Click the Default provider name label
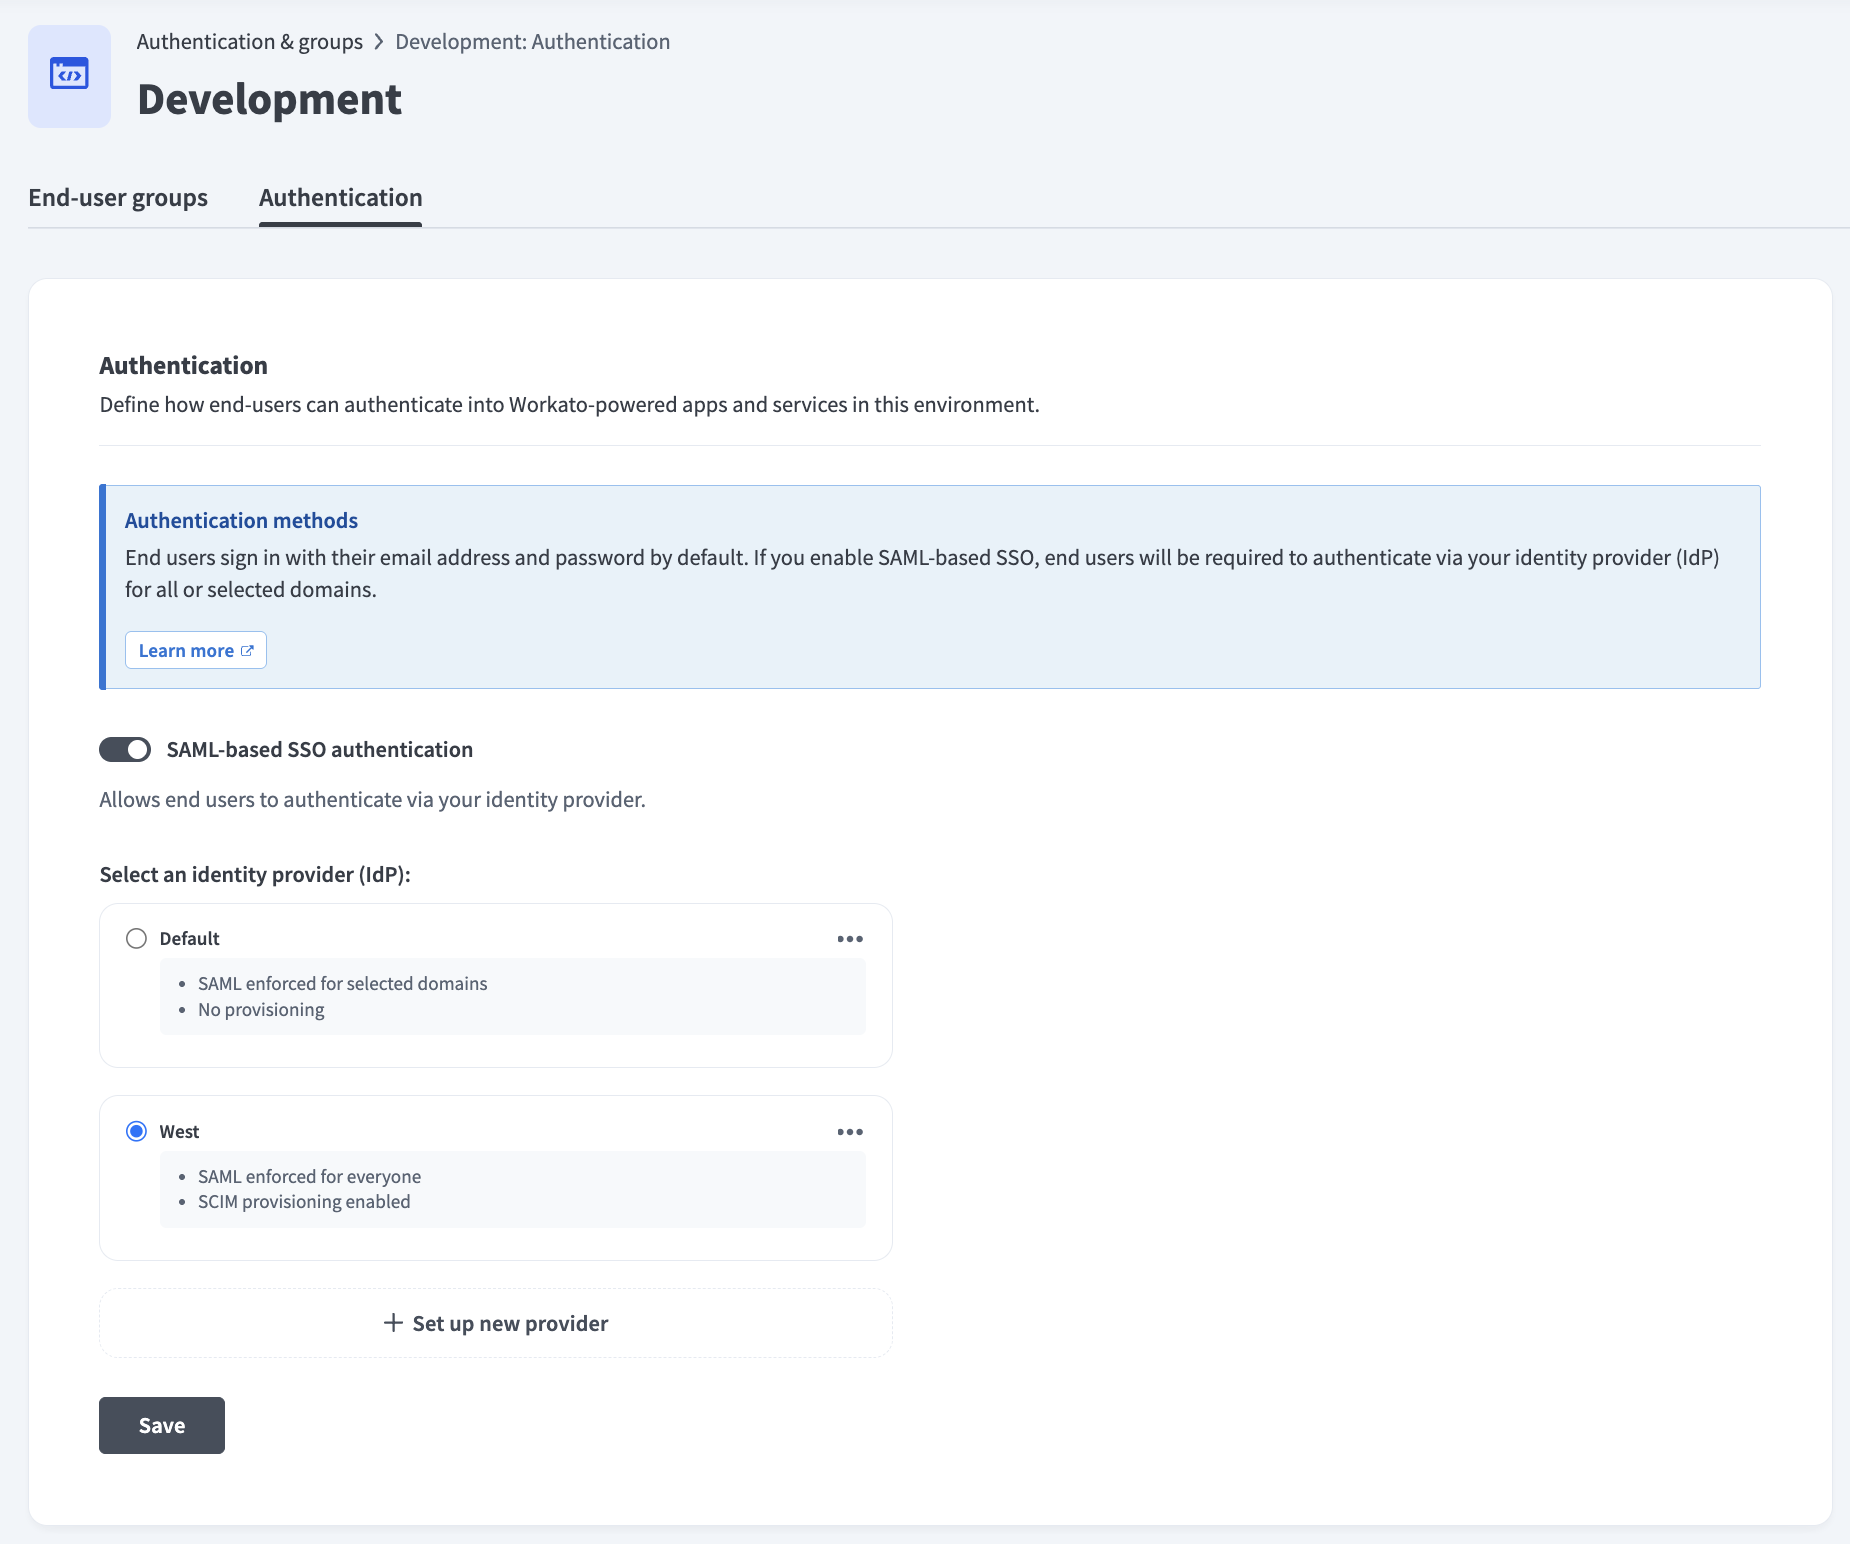 pyautogui.click(x=189, y=939)
